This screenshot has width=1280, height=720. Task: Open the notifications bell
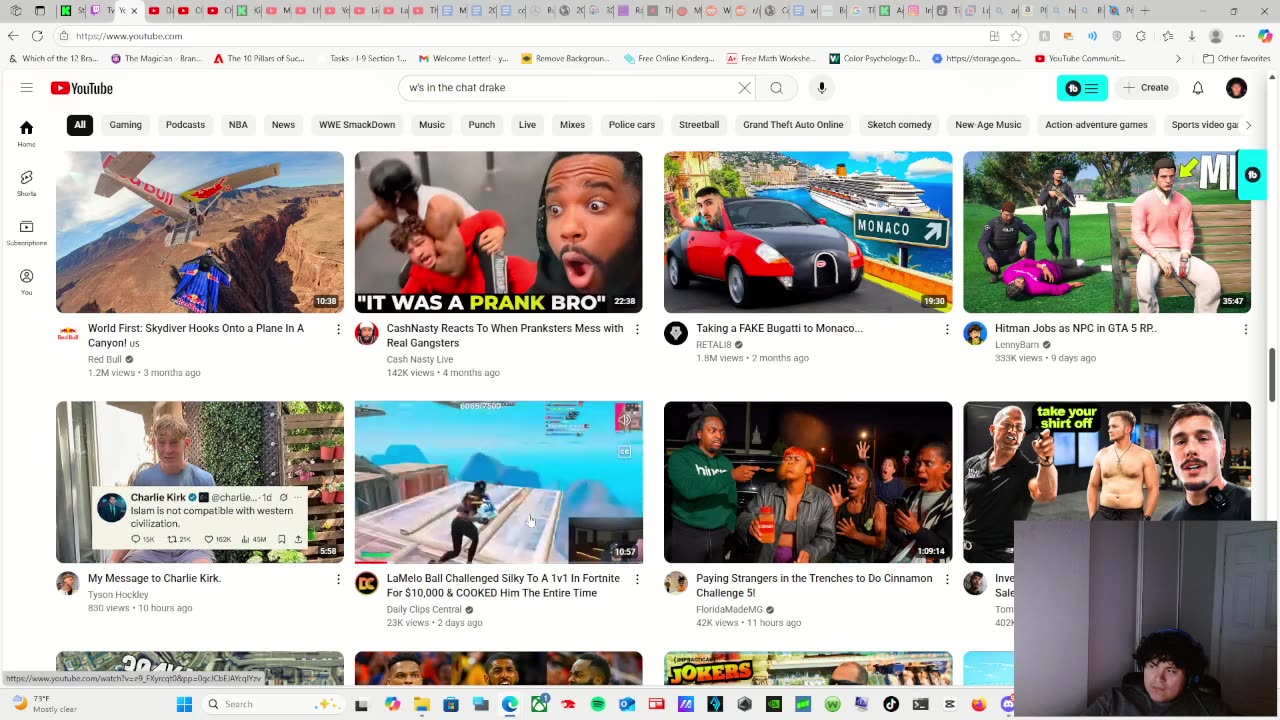[x=1198, y=88]
